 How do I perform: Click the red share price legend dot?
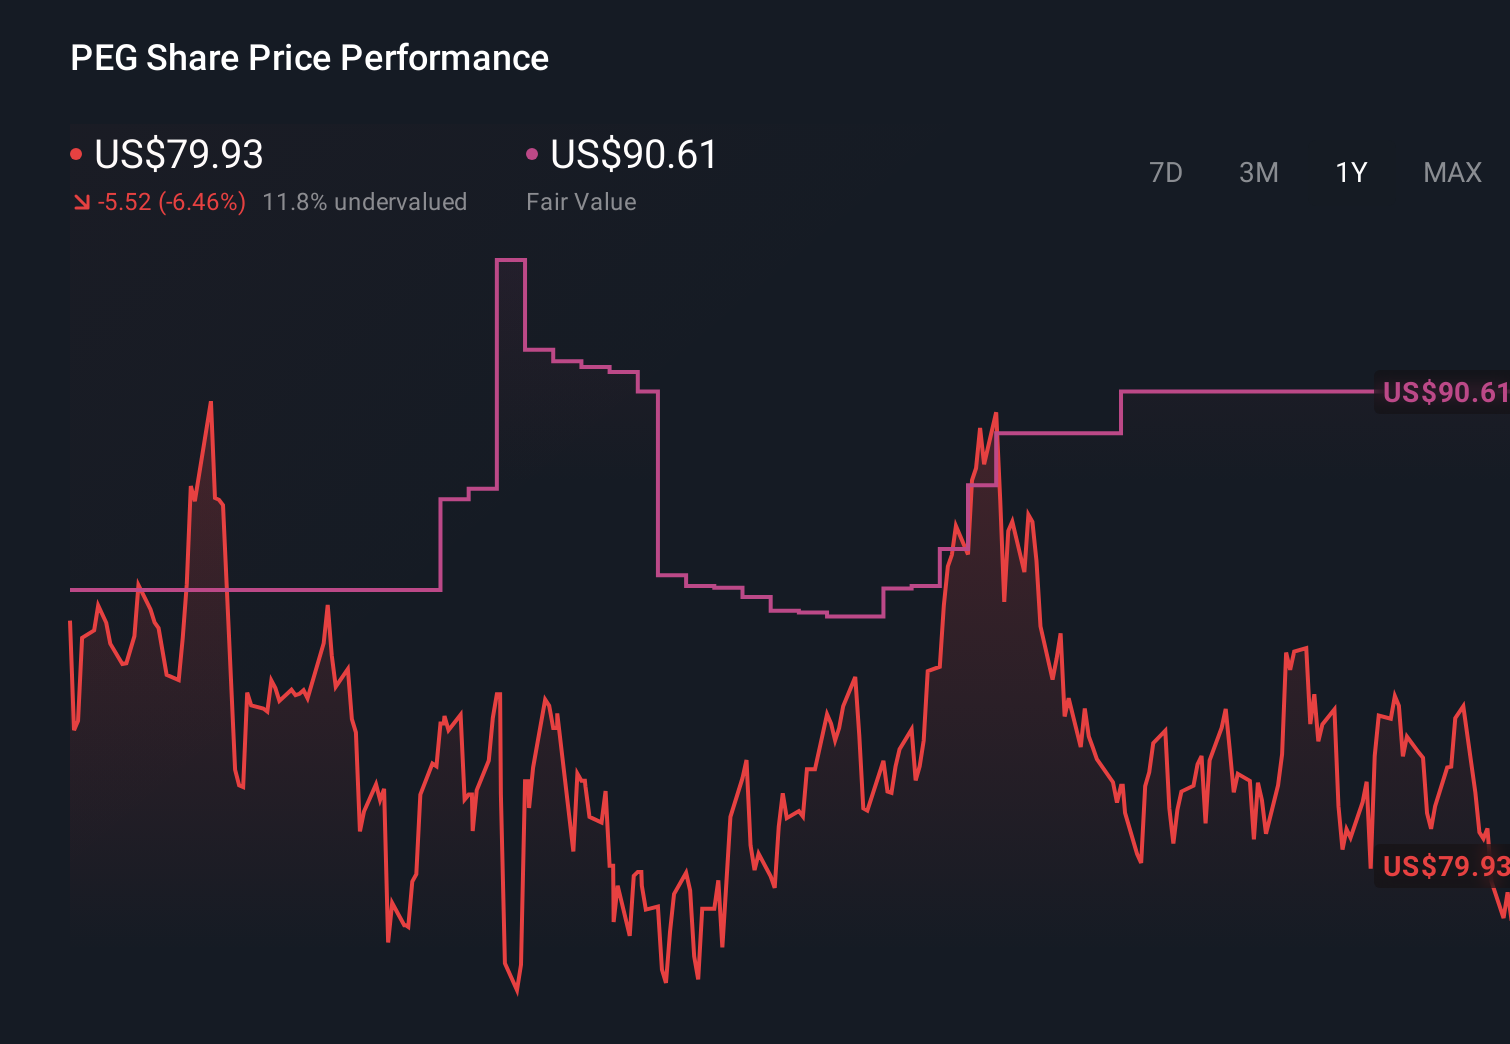(76, 153)
